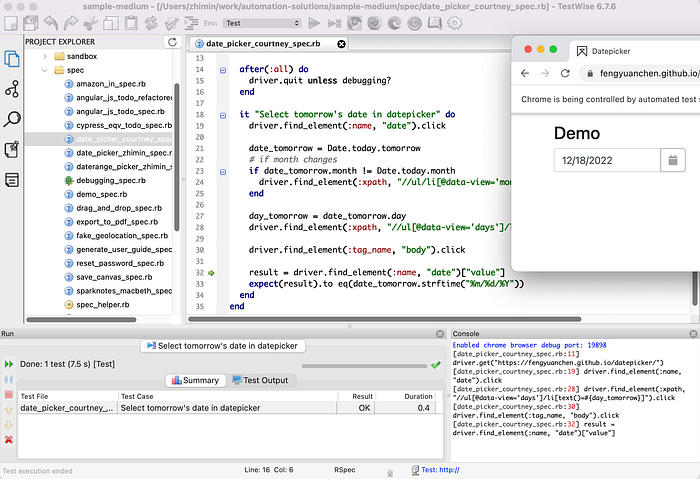The image size is (700, 479).
Task: Click the Paste clipboard icon
Action: 131,23
